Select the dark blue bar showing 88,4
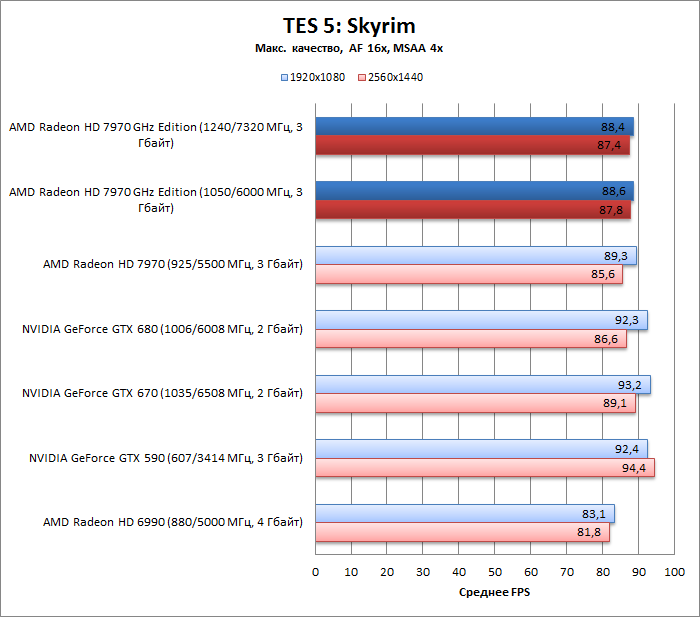Image resolution: width=700 pixels, height=617 pixels. pos(474,127)
